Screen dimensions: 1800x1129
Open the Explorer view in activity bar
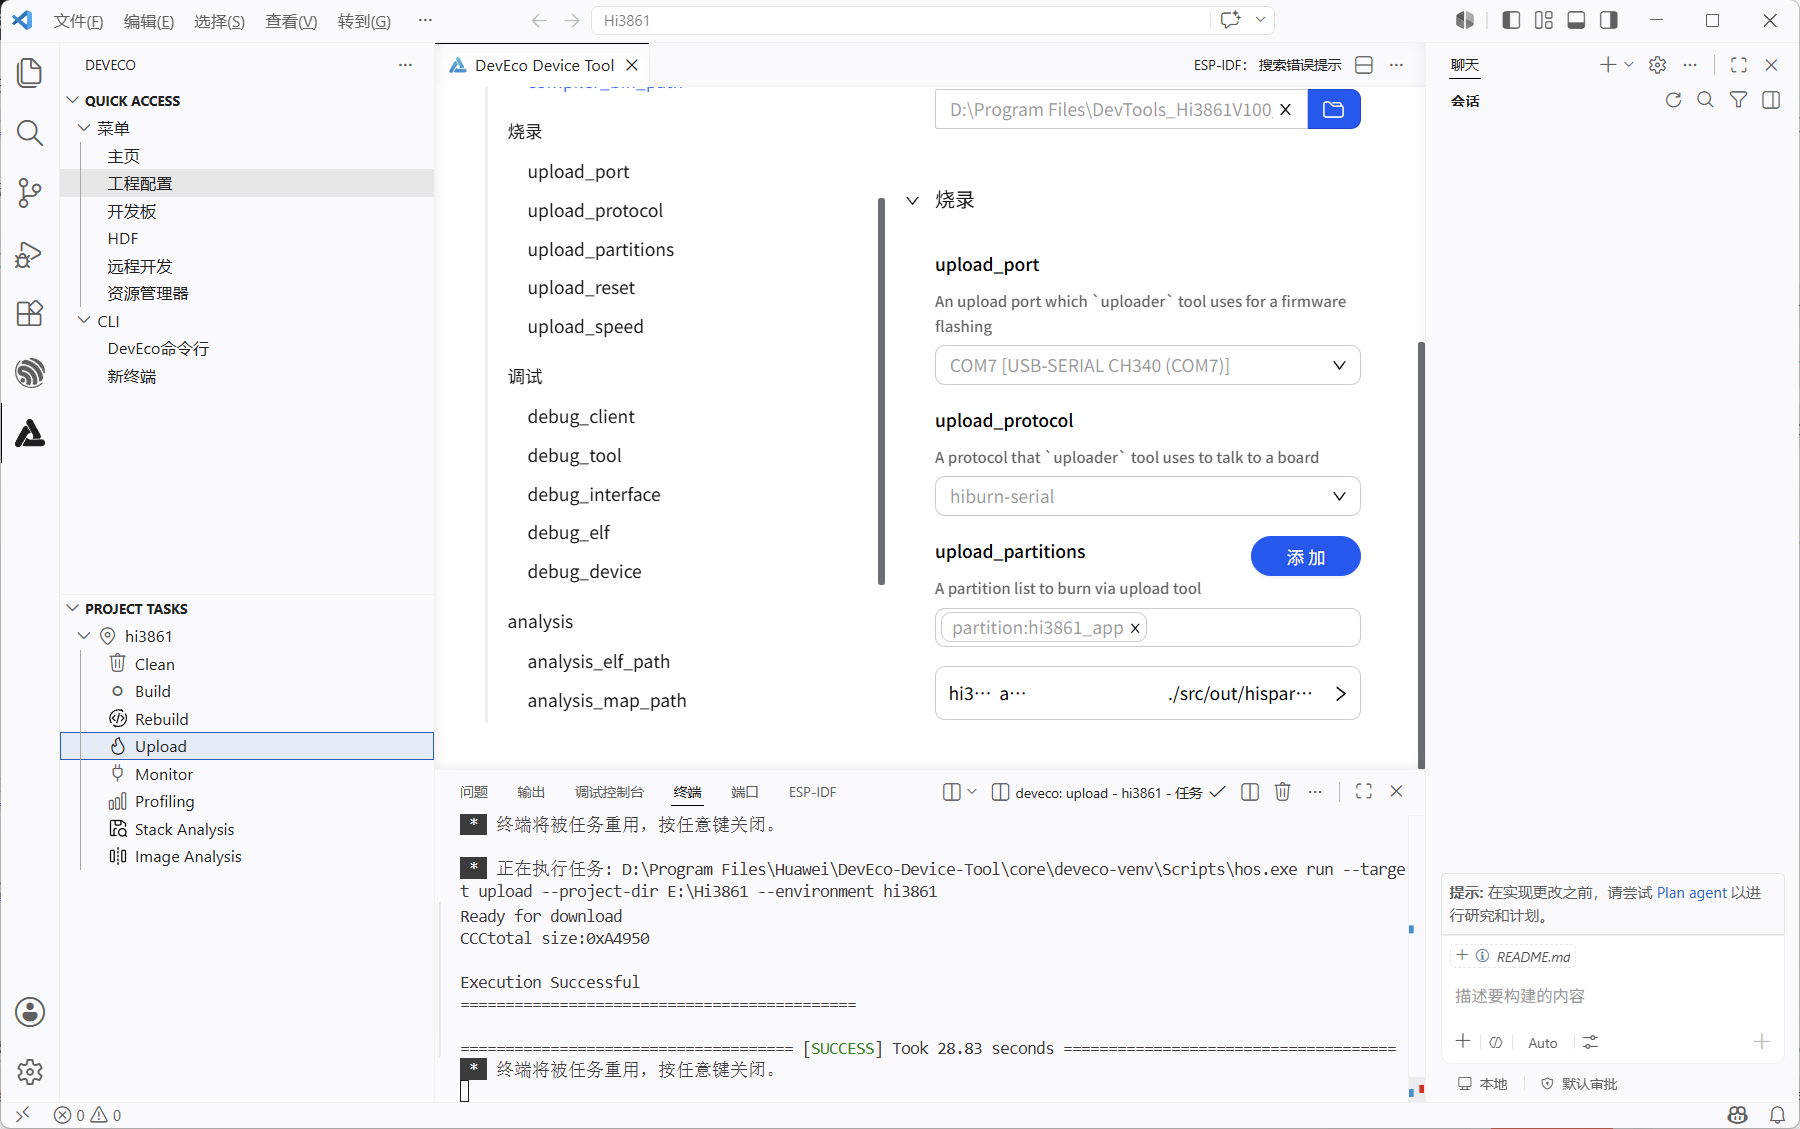click(30, 73)
